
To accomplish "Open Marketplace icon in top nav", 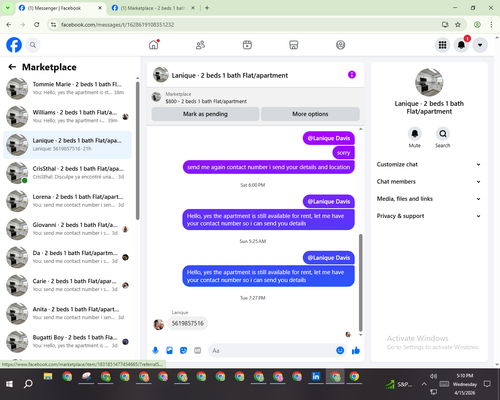I will 294,45.
